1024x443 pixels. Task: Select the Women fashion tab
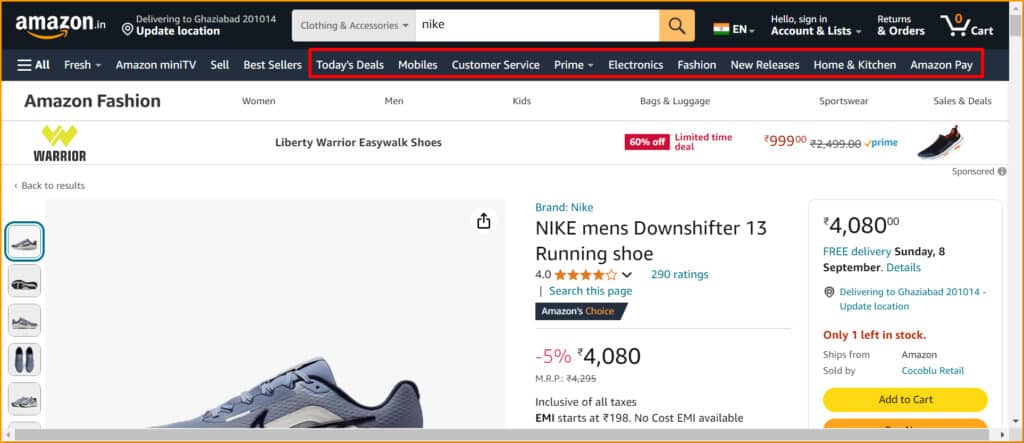[259, 101]
